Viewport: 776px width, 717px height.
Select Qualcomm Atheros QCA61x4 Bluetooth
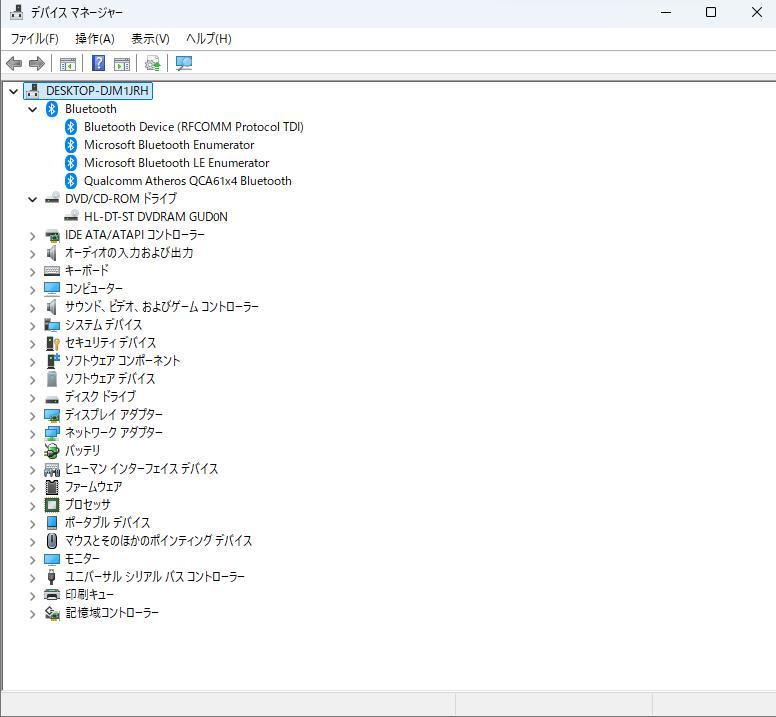[x=188, y=181]
